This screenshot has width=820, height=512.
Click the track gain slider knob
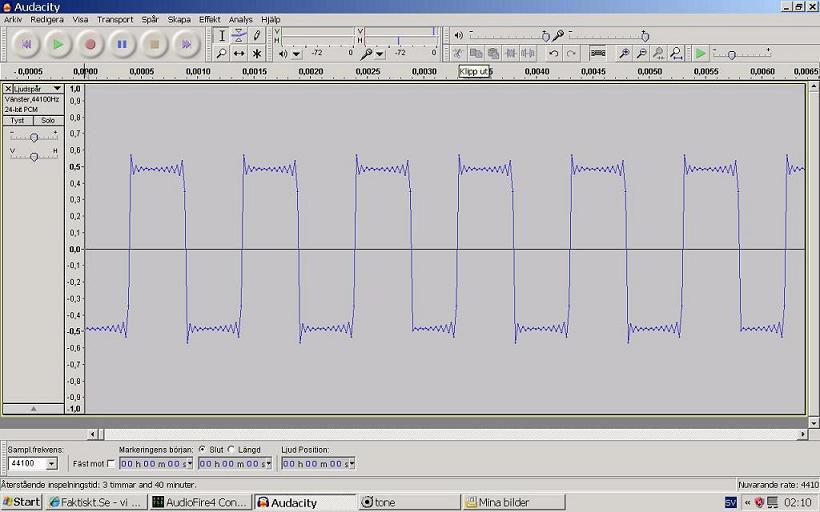34,137
